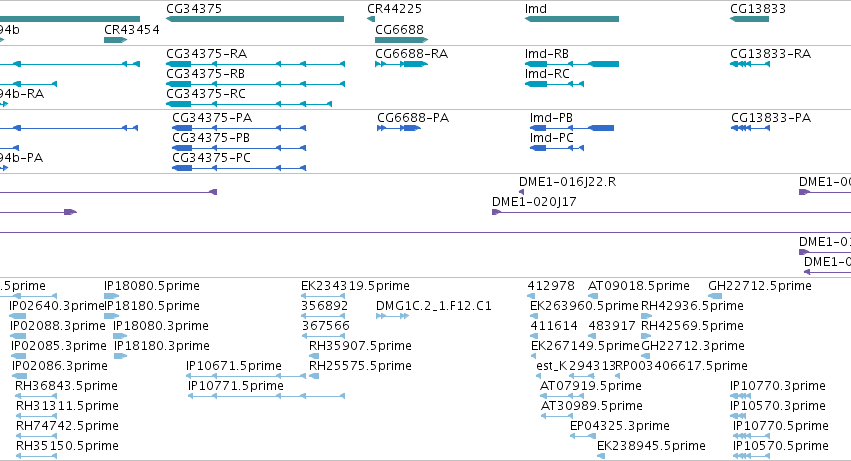Screen dimensions: 851x461
Task: Select EST IP10771.5prime
Action: [x=266, y=397]
